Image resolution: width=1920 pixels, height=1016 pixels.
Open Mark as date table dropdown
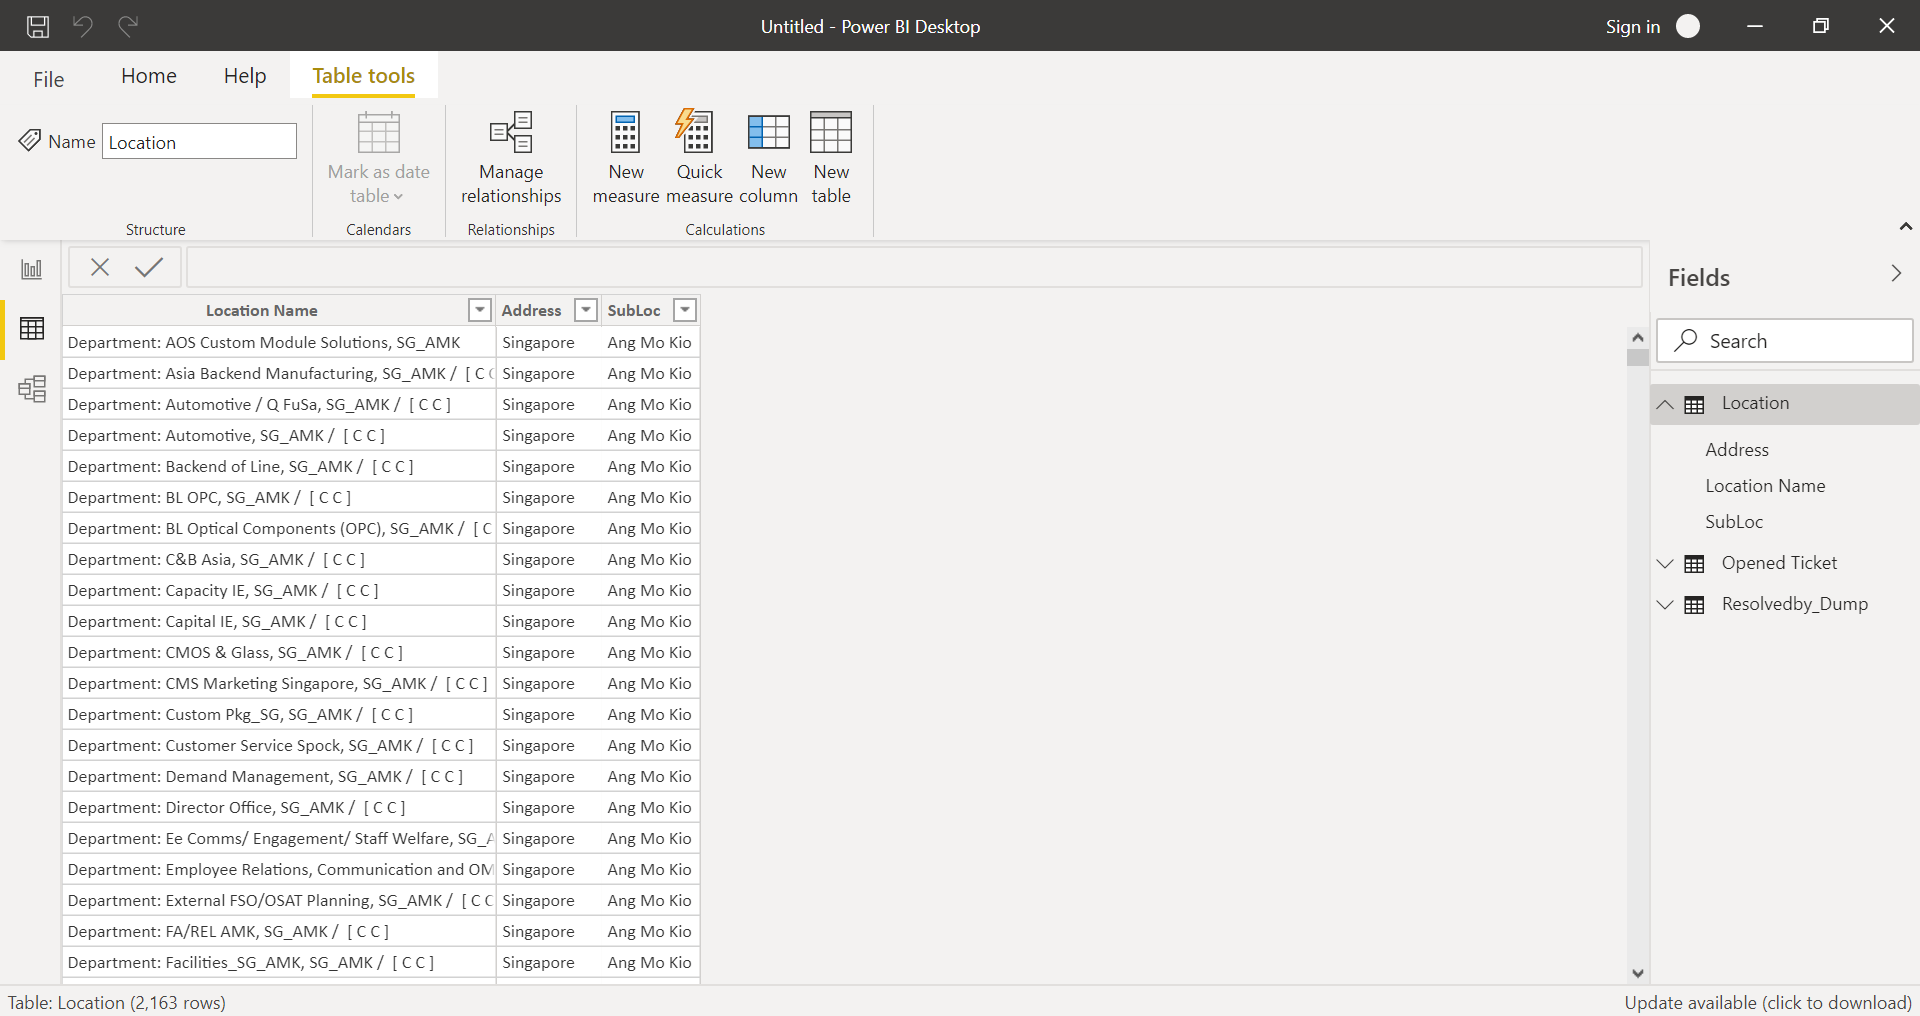coord(379,158)
